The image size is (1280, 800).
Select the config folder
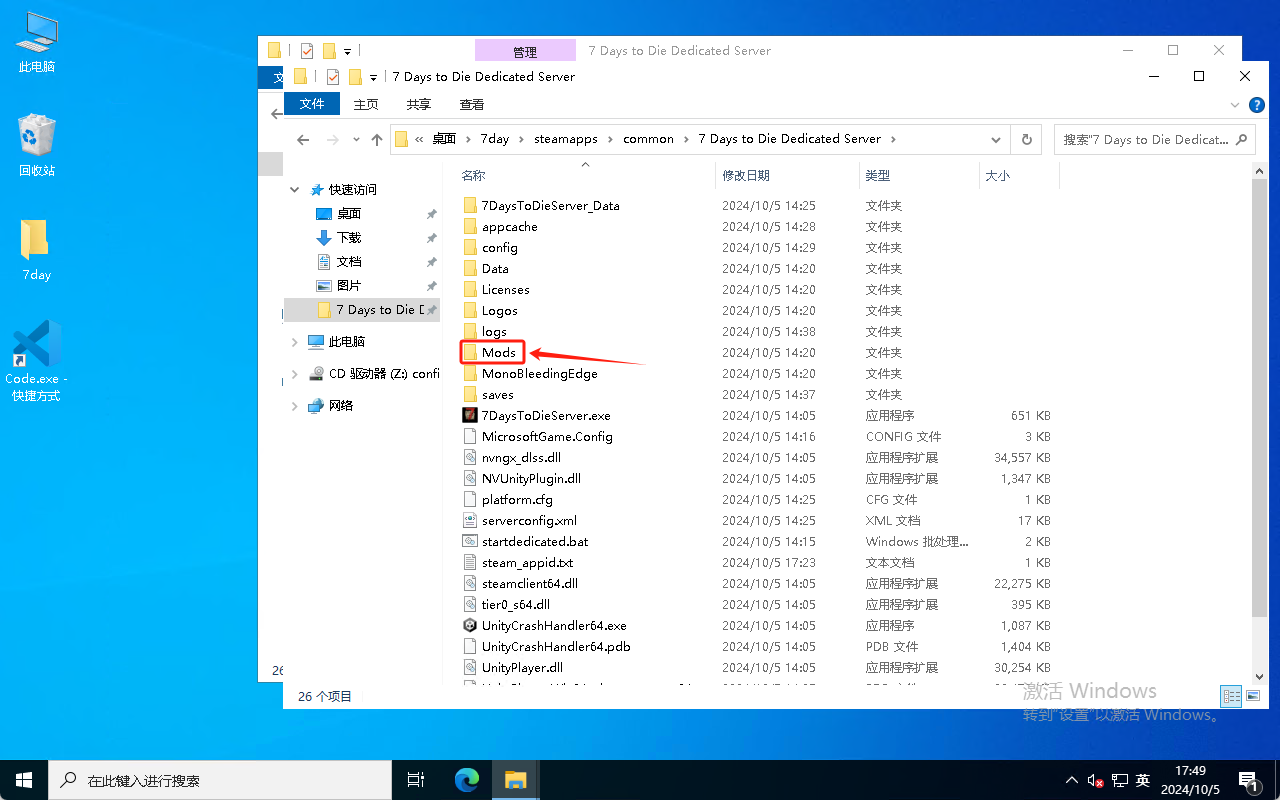[x=499, y=247]
